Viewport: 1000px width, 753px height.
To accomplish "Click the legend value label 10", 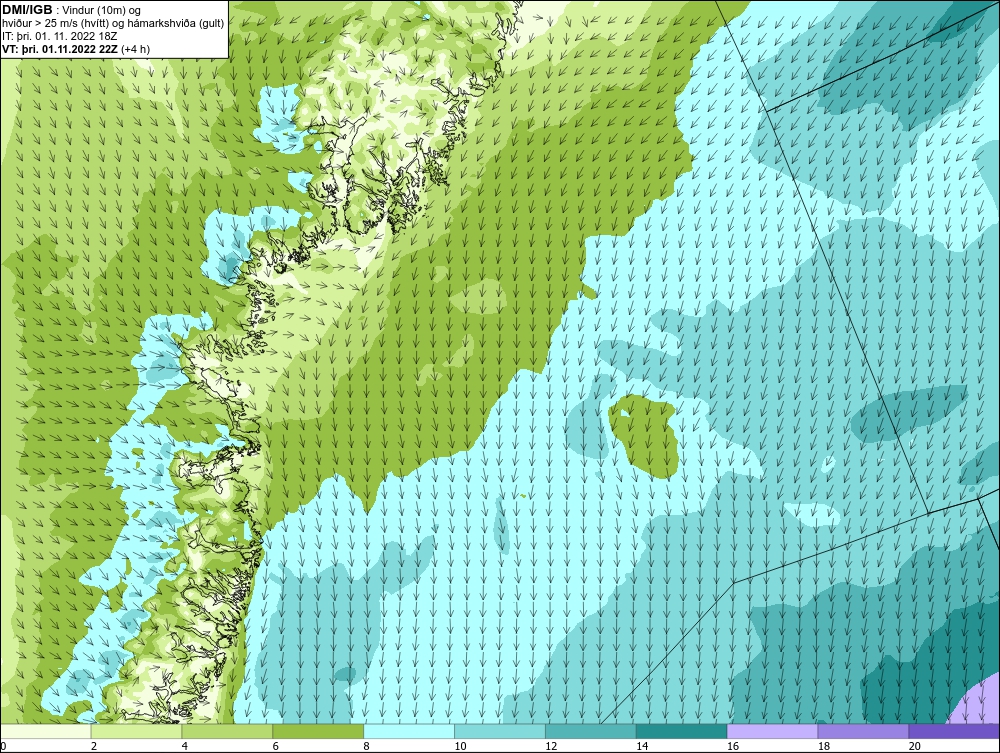I will 460,746.
